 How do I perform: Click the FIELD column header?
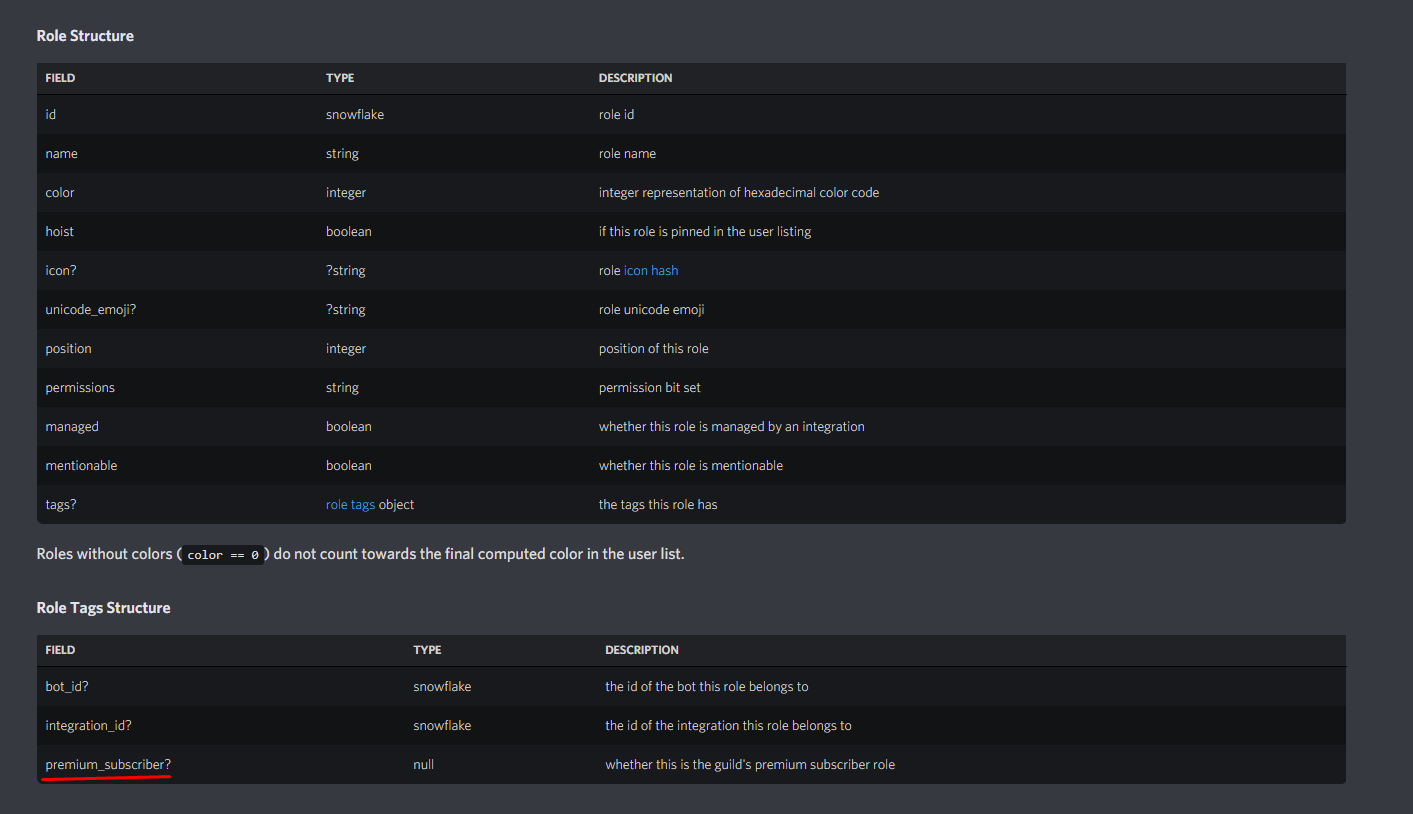60,77
